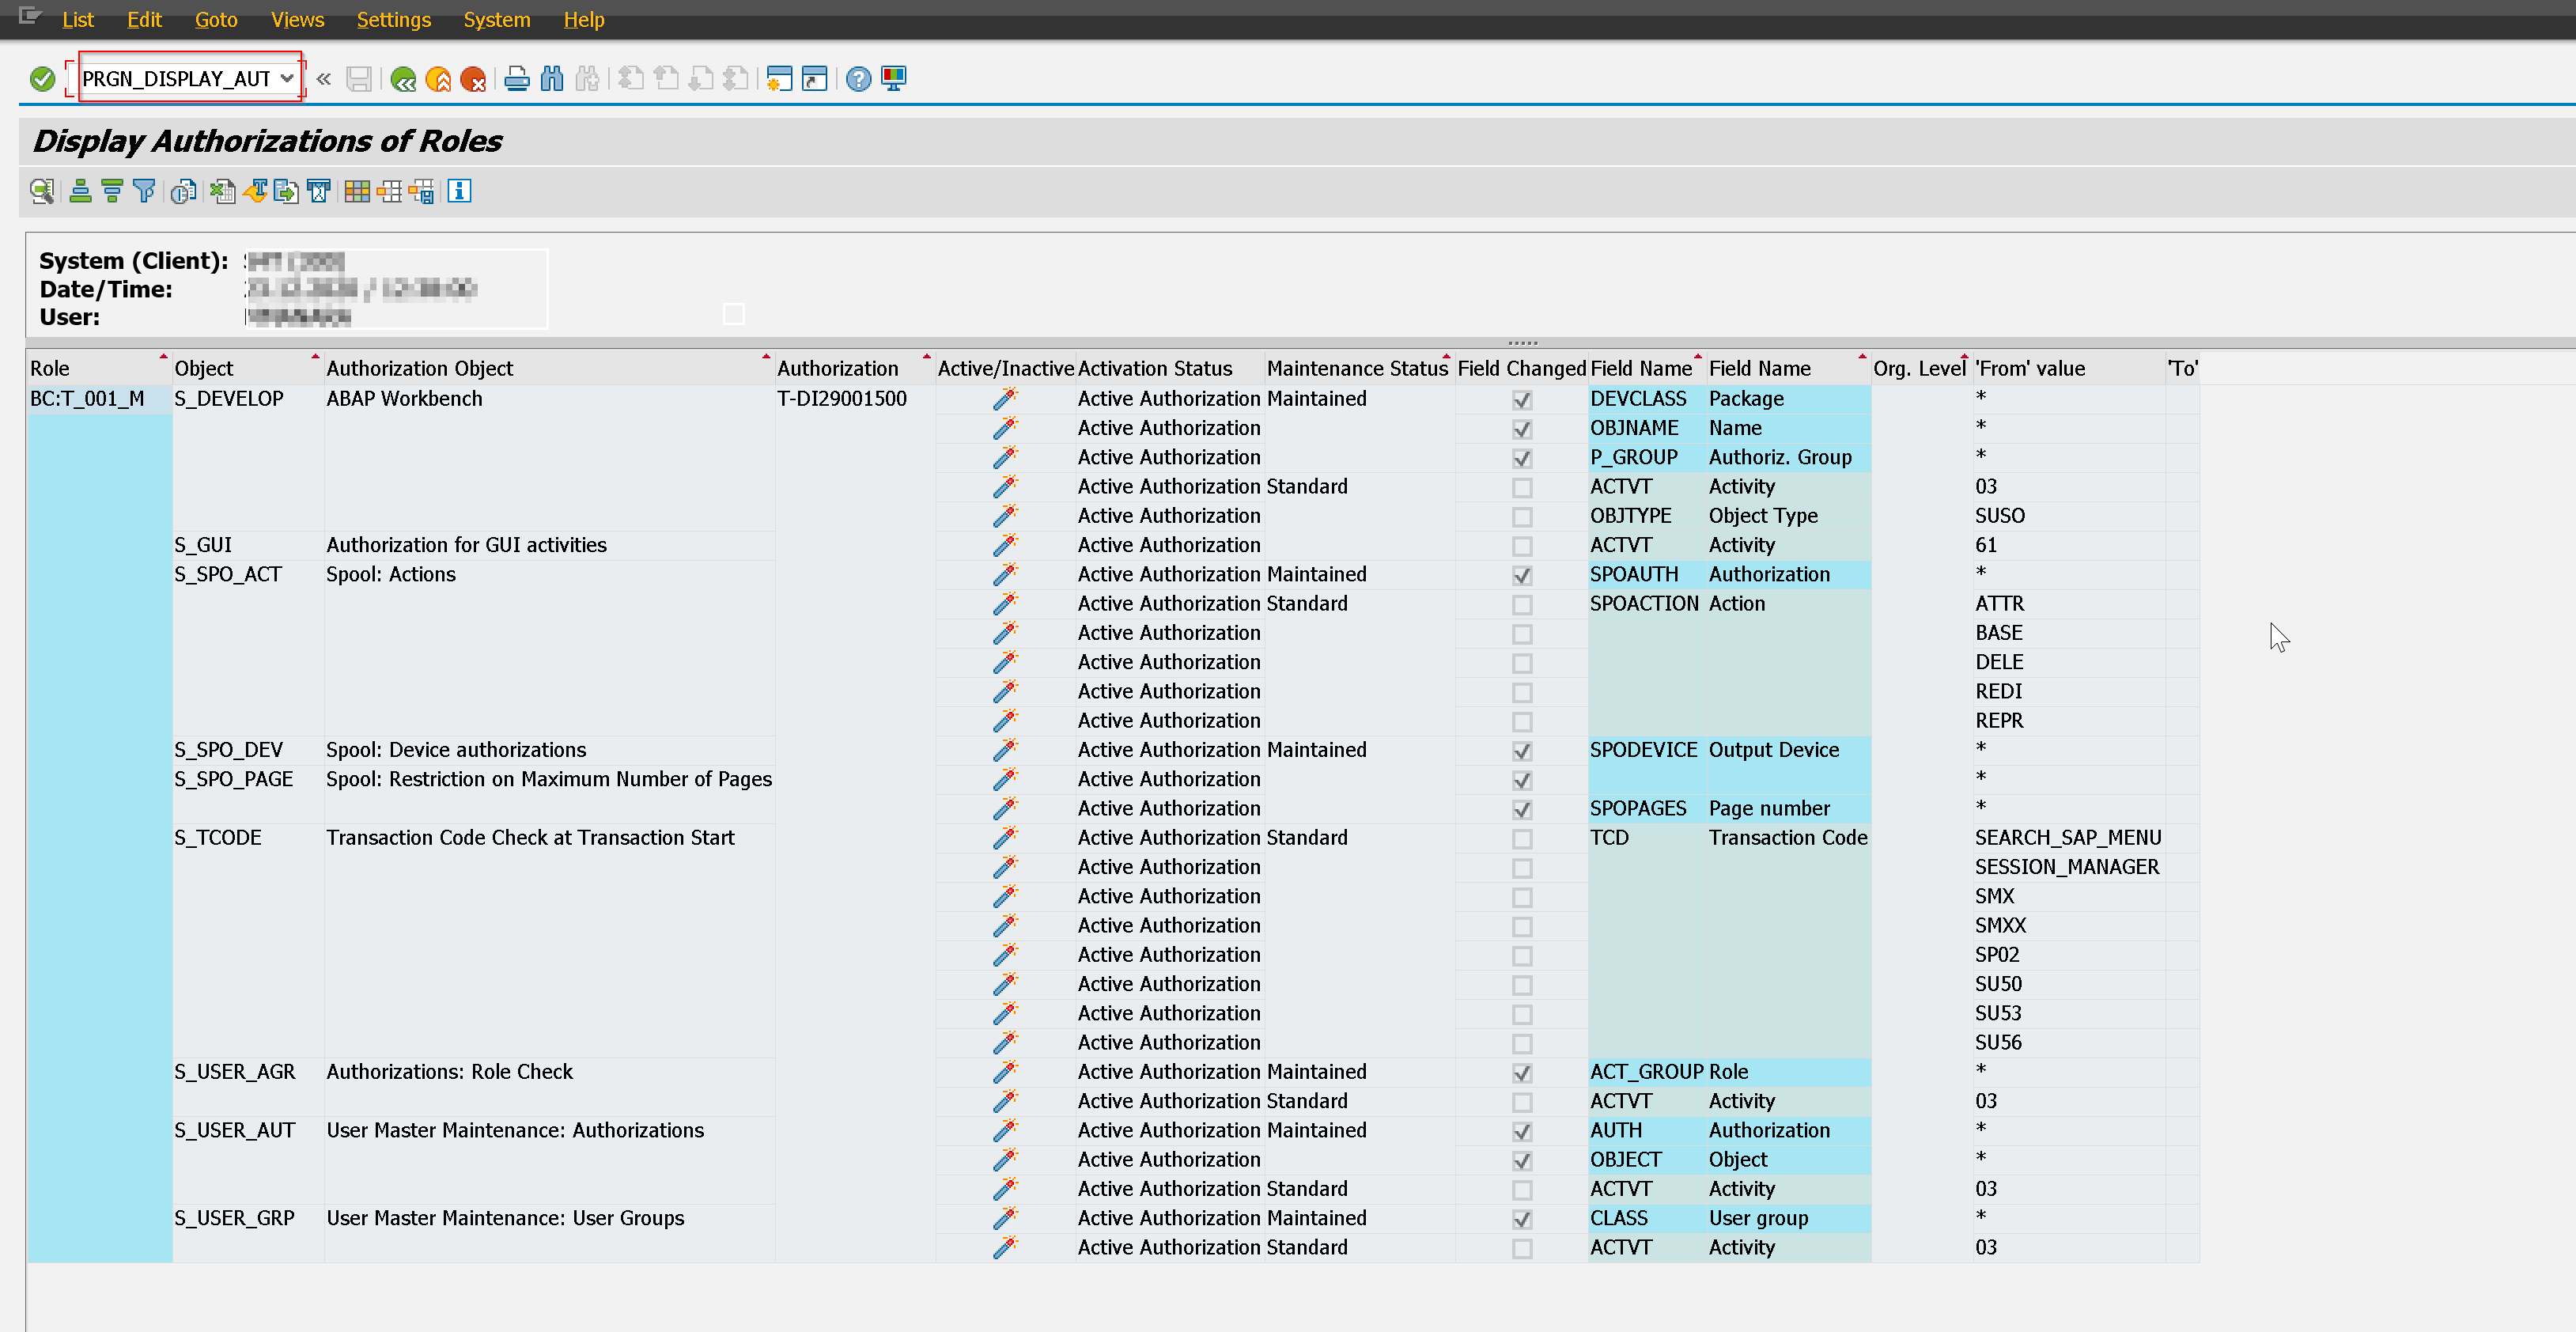Select the BC:T_001_M role cell
Viewport: 2576px width, 1332px height.
coord(87,399)
